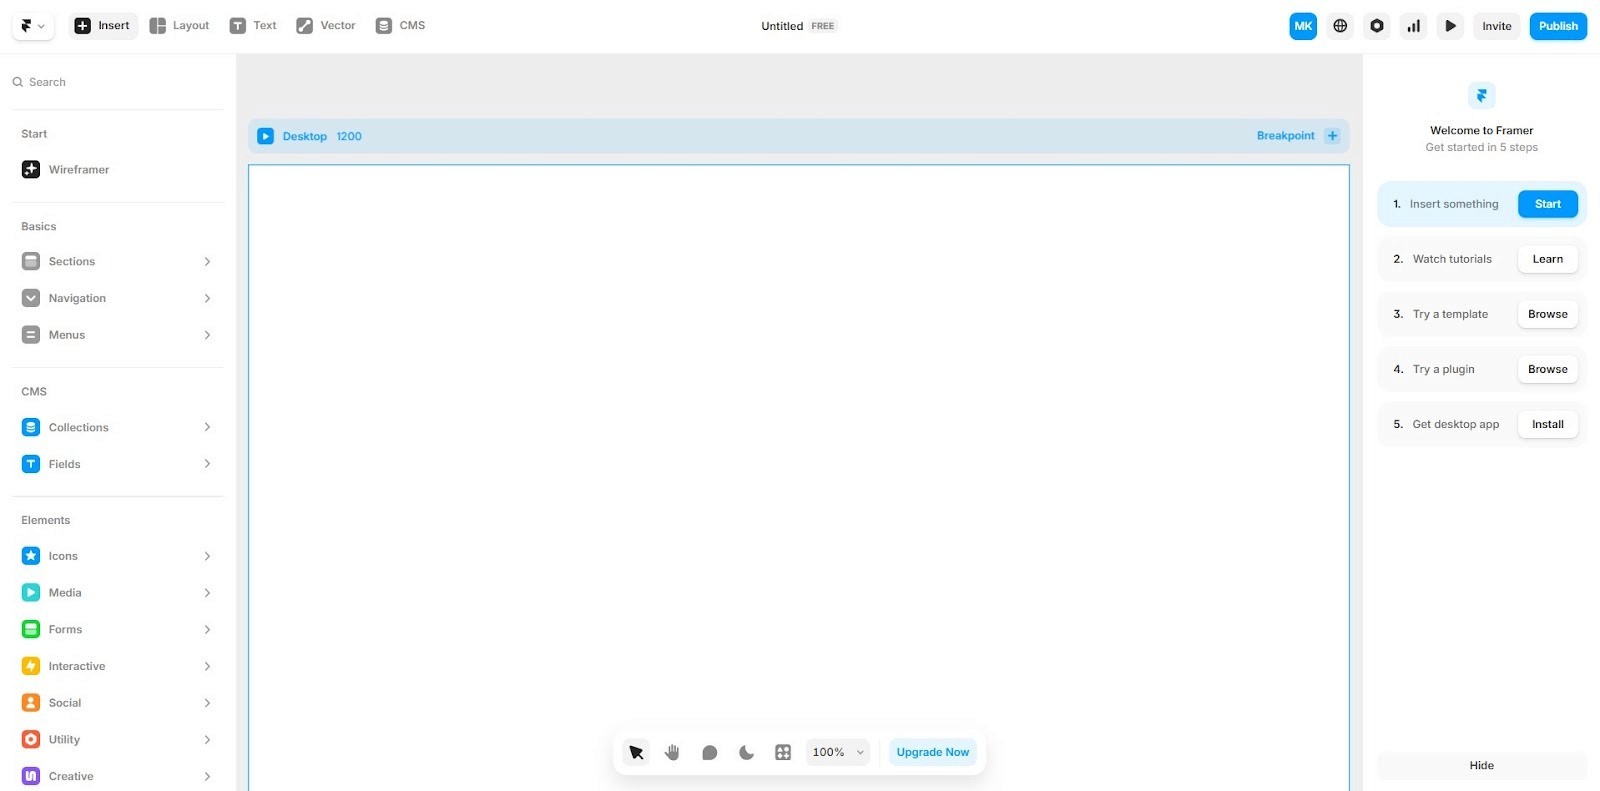This screenshot has width=1600, height=791.
Task: Select the Text tool tab
Action: pos(253,26)
